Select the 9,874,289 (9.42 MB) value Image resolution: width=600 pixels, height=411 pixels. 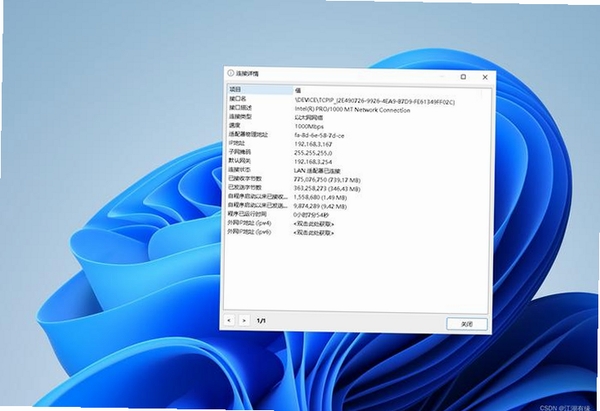(320, 206)
